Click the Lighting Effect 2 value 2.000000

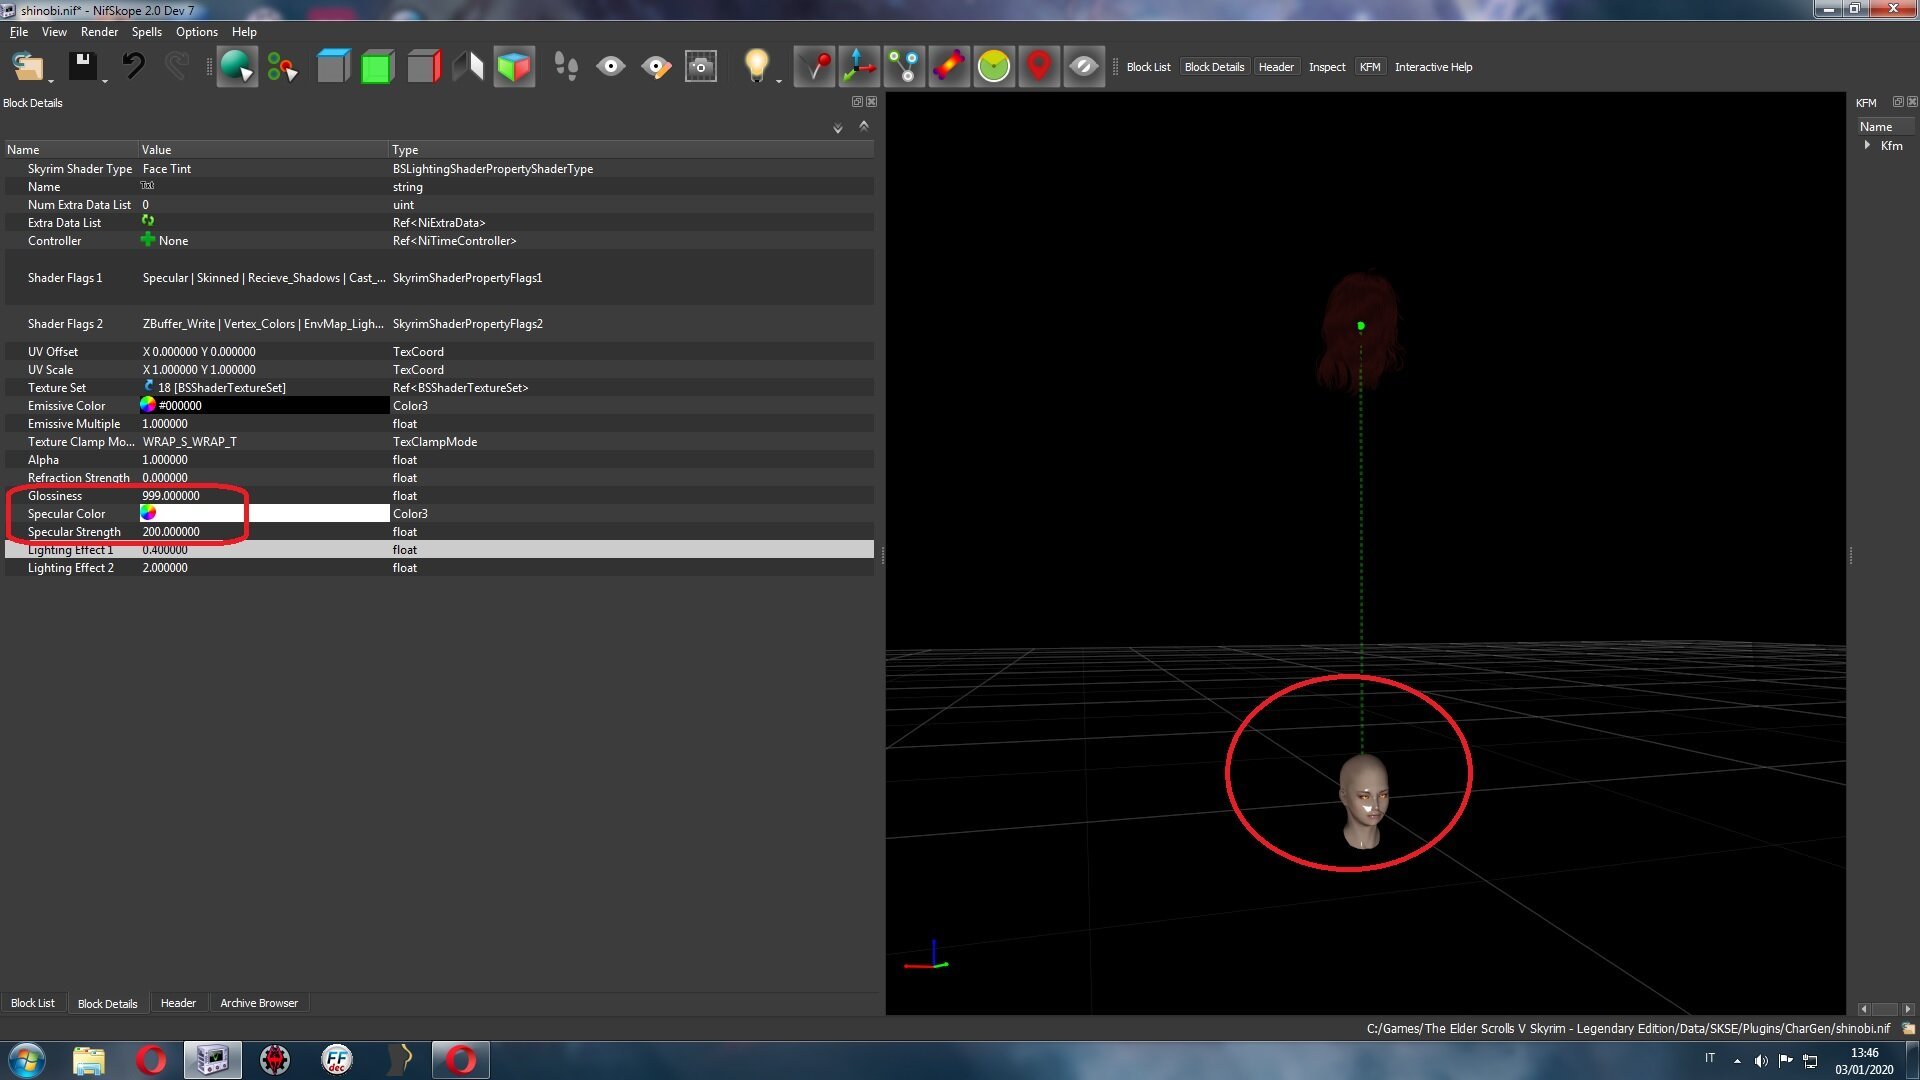pos(165,568)
